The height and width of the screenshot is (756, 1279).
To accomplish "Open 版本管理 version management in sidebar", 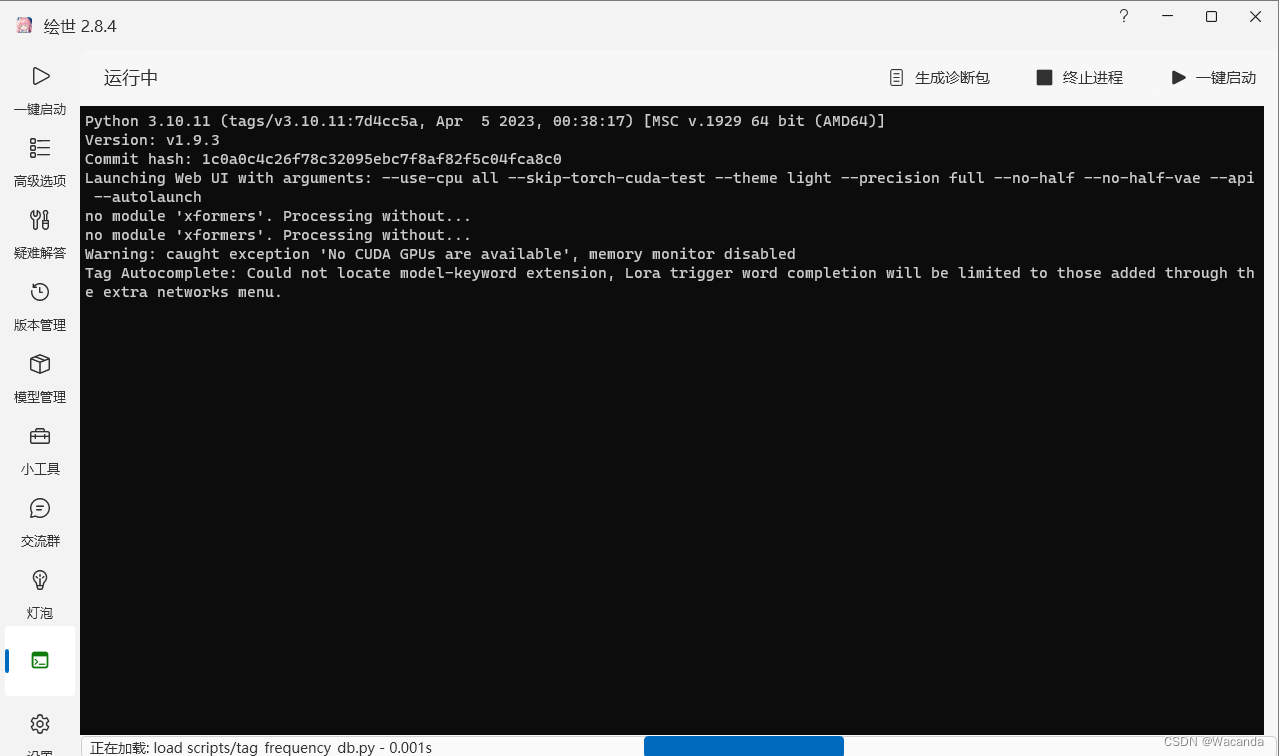I will [40, 306].
